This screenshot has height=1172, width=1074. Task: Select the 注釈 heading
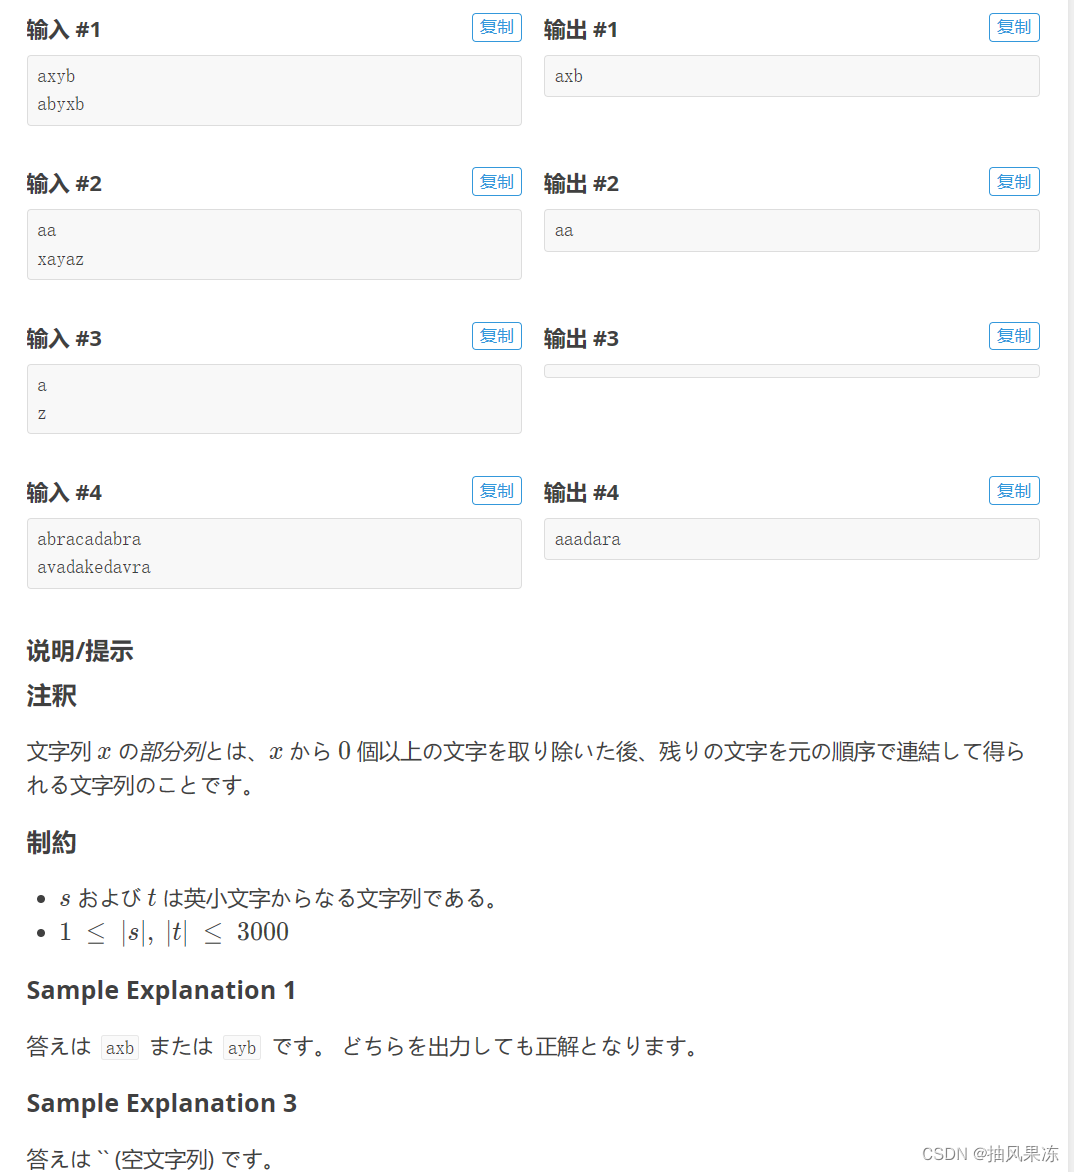point(50,695)
